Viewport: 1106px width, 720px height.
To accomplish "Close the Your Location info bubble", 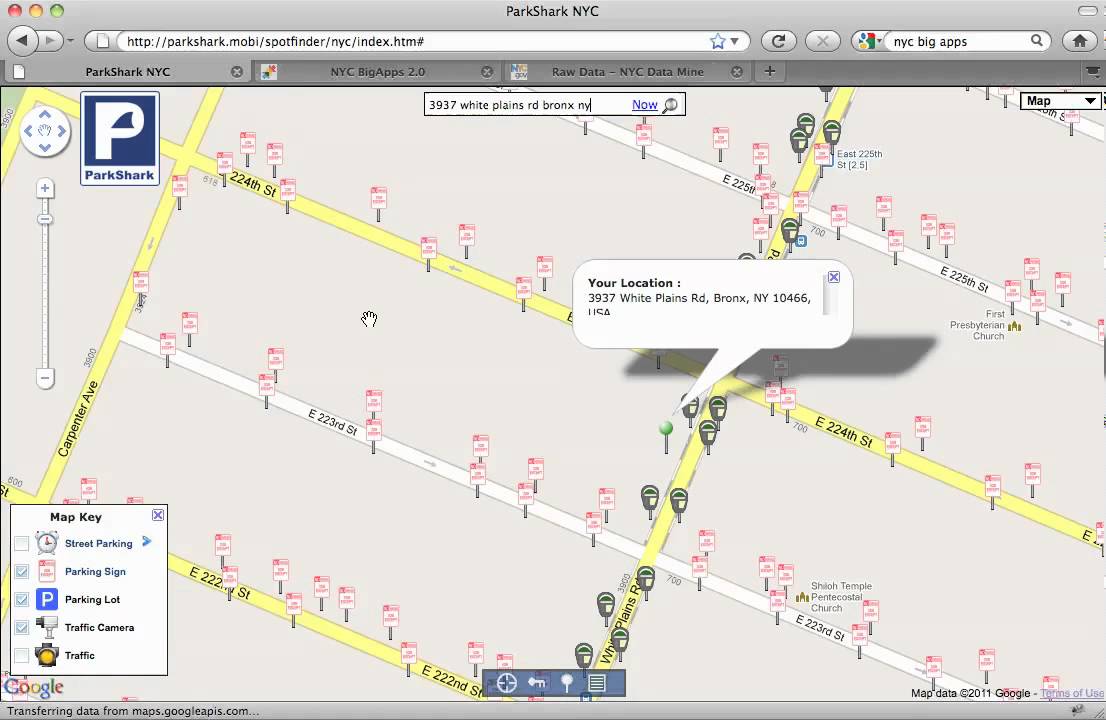I will [834, 277].
